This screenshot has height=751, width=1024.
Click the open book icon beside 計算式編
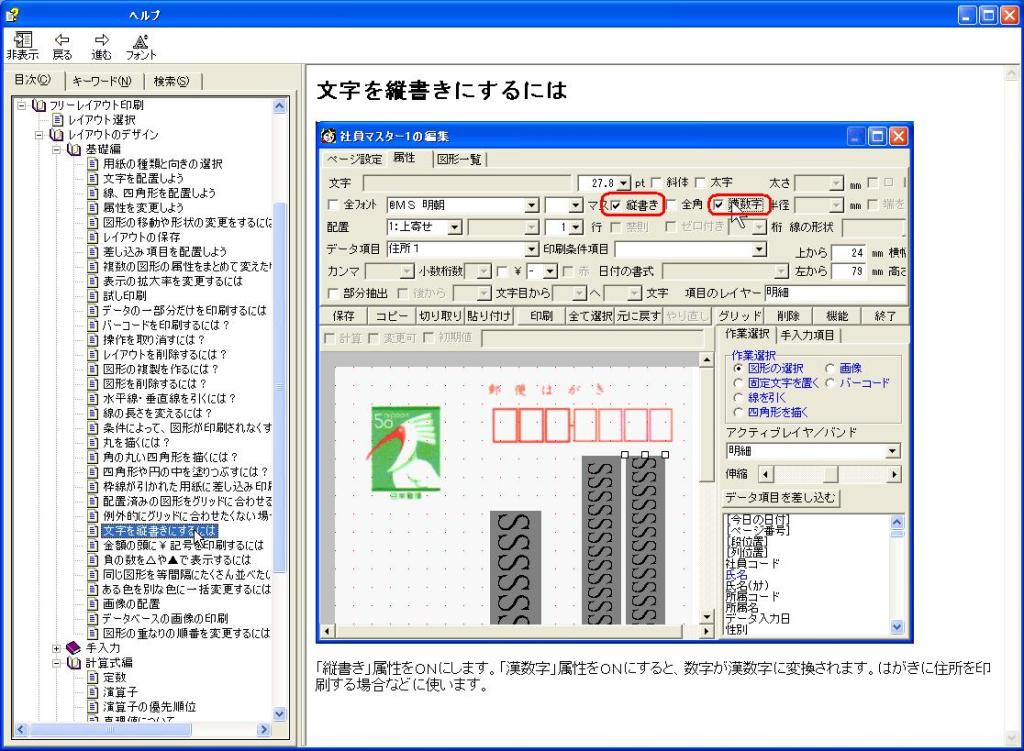pos(74,663)
